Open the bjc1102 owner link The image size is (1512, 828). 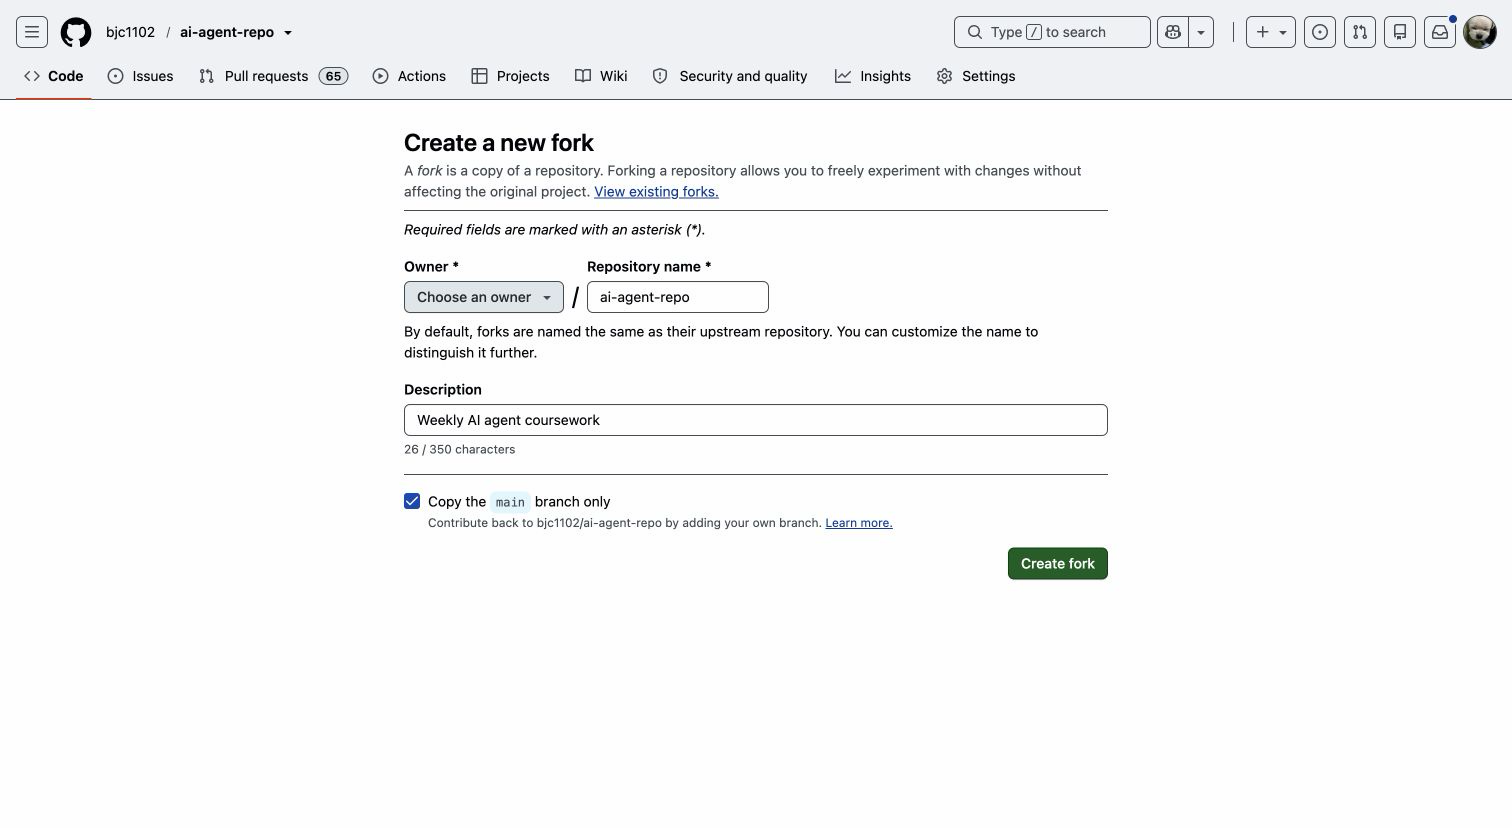tap(130, 32)
